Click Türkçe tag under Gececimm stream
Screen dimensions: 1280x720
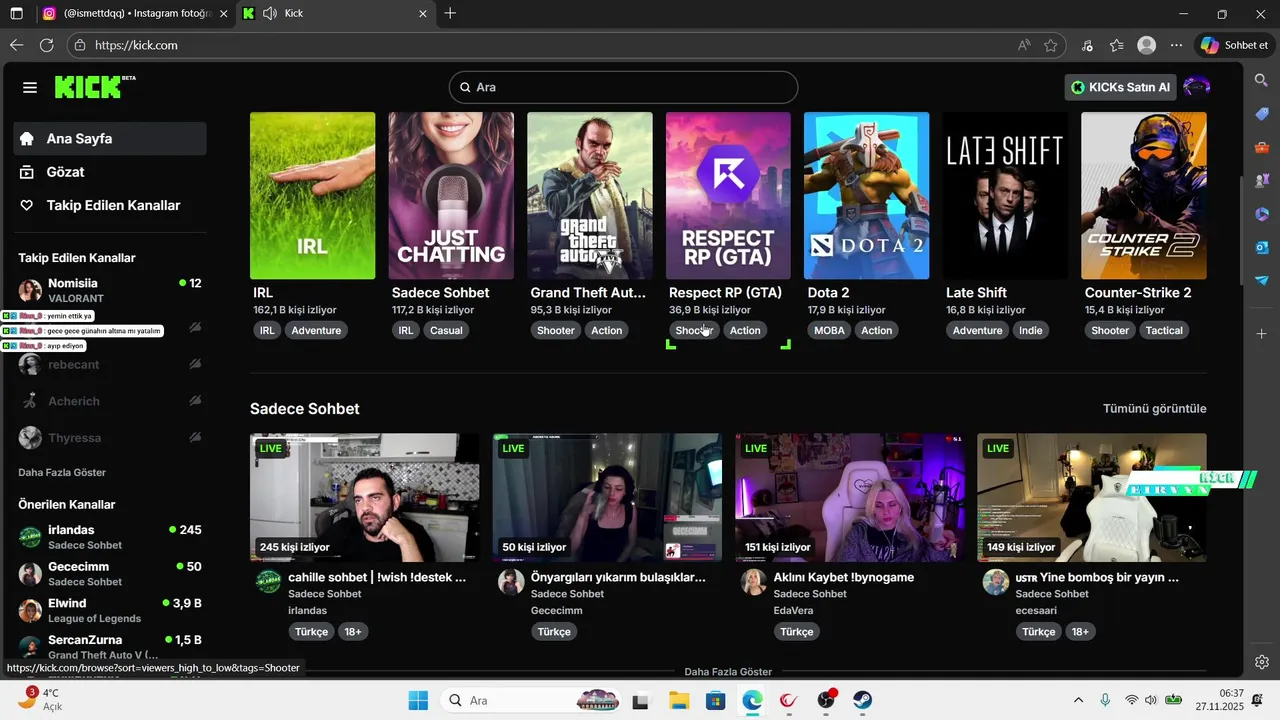pos(554,631)
